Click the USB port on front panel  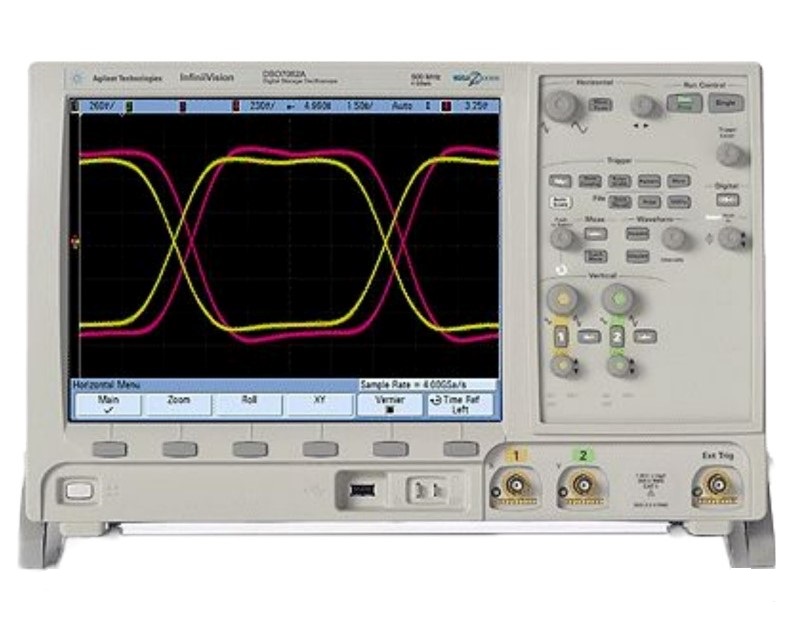[364, 490]
